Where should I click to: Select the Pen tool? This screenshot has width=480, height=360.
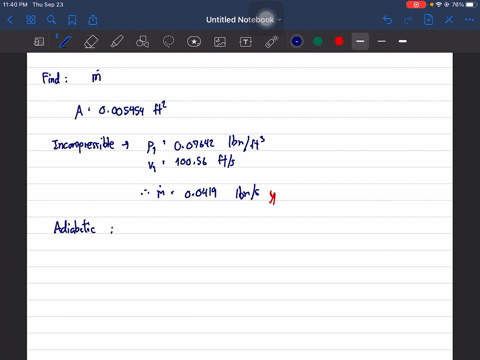pos(65,42)
